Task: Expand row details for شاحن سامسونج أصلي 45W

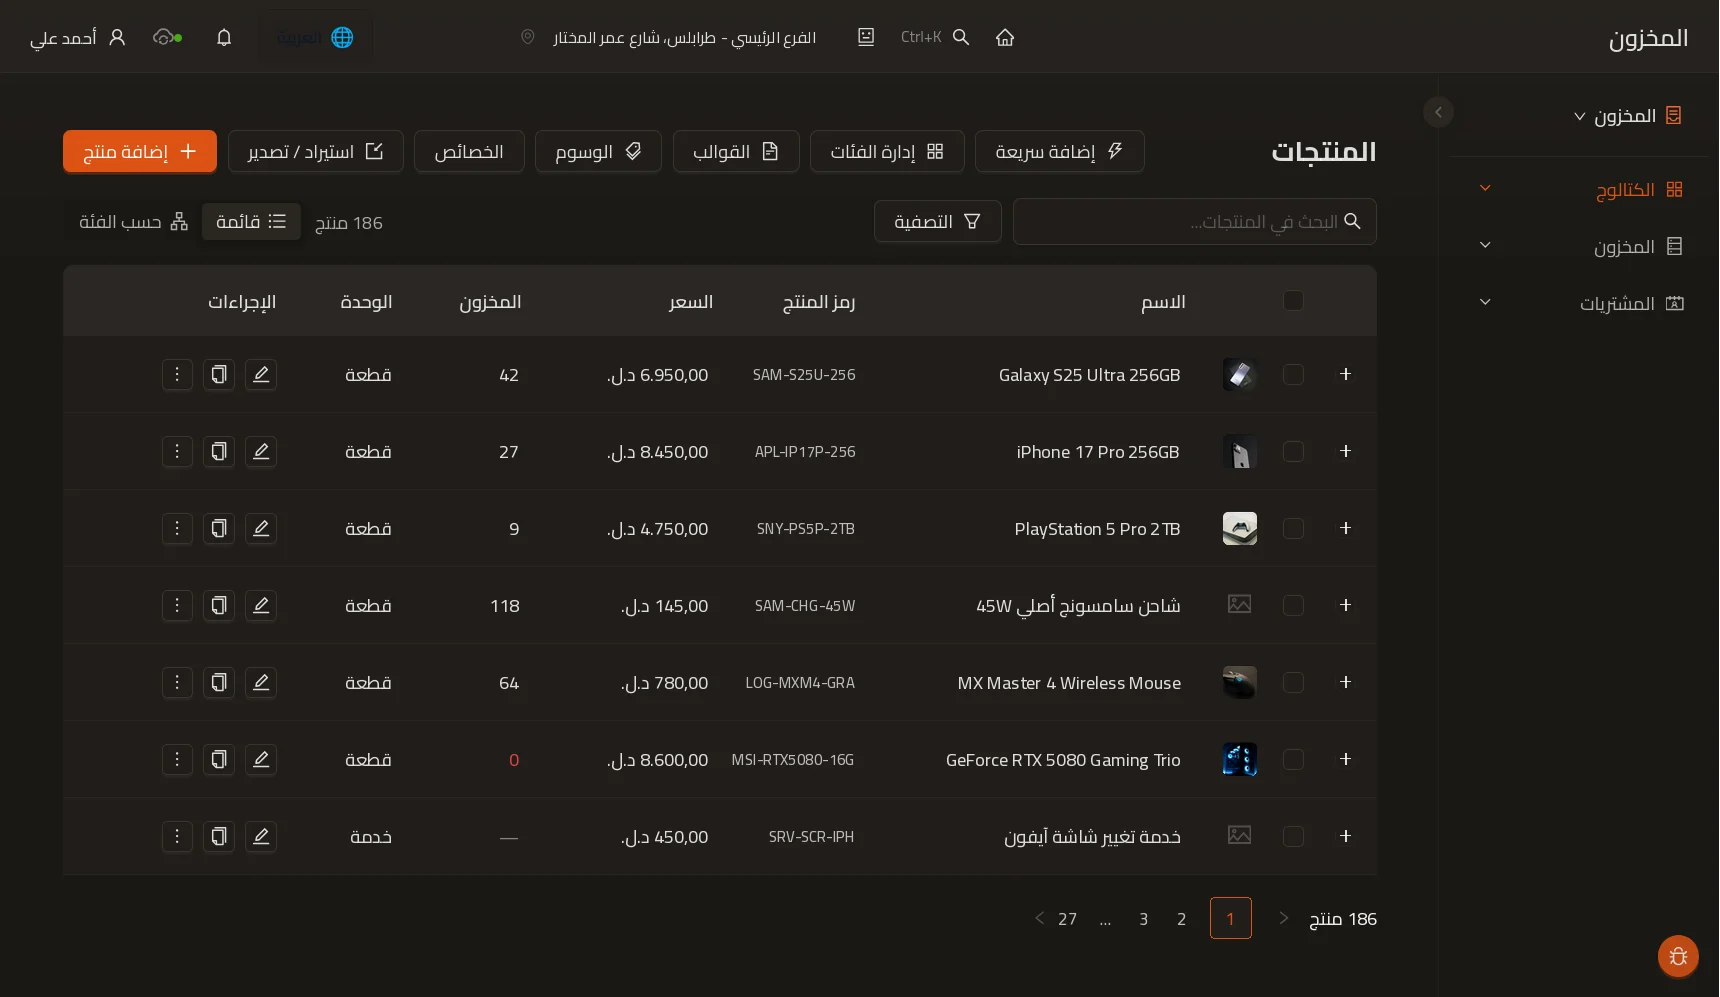Action: [1345, 605]
